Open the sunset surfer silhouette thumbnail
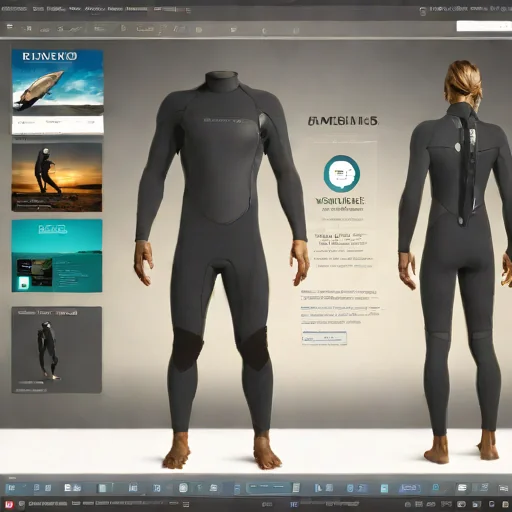This screenshot has width=512, height=512. 57,177
